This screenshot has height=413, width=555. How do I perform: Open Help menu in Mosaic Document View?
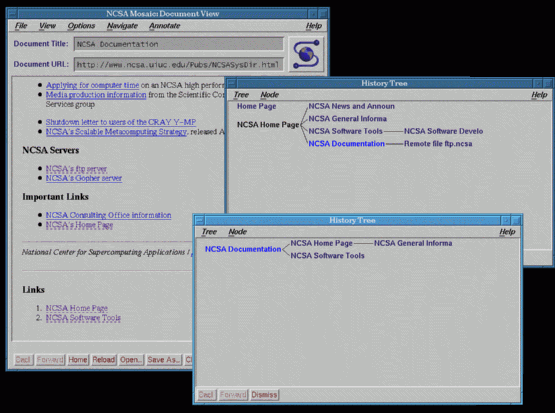pos(314,26)
